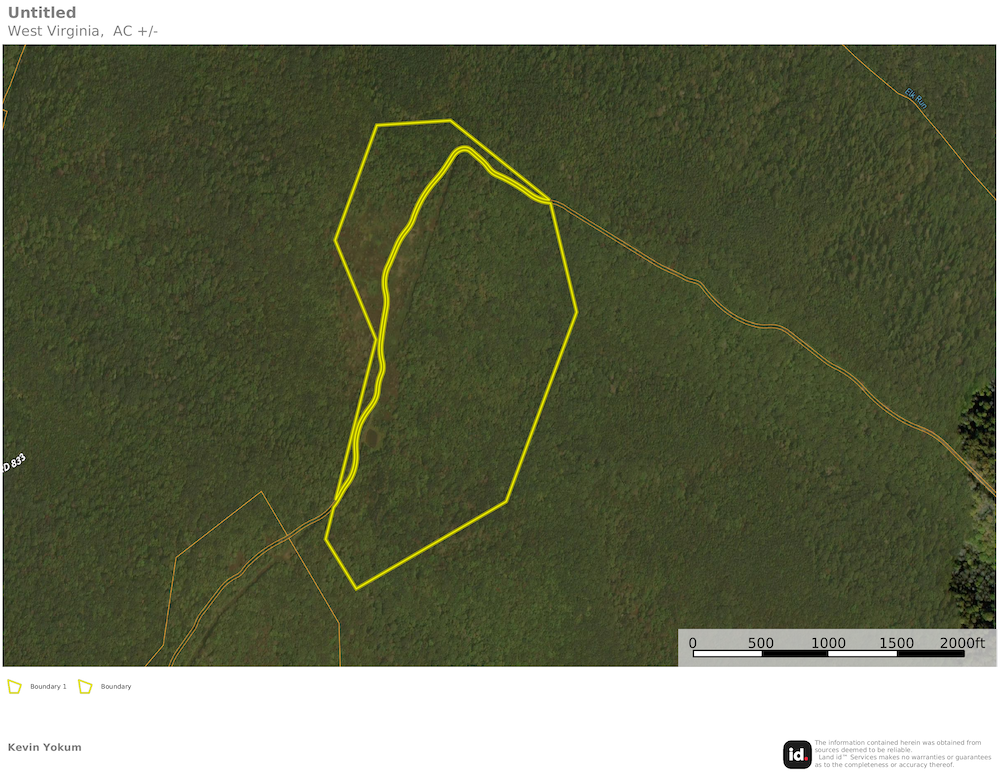This screenshot has width=1000, height=773.
Task: Click the "Untitled" map title
Action: [x=42, y=13]
